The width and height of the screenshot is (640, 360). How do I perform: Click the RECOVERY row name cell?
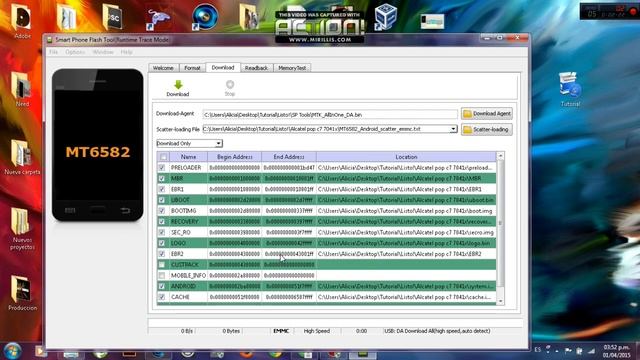pos(188,222)
